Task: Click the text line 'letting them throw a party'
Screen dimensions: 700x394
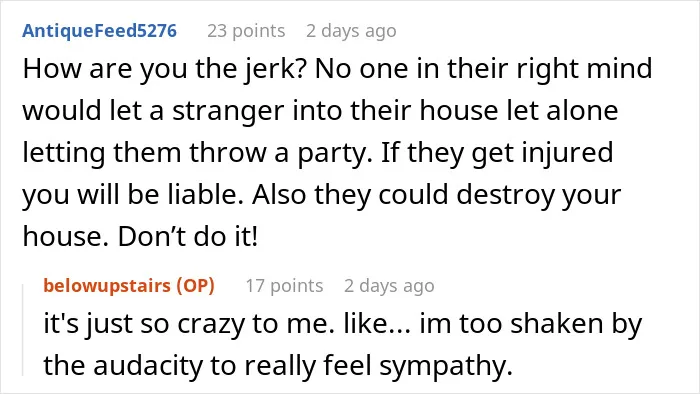Action: point(197,153)
